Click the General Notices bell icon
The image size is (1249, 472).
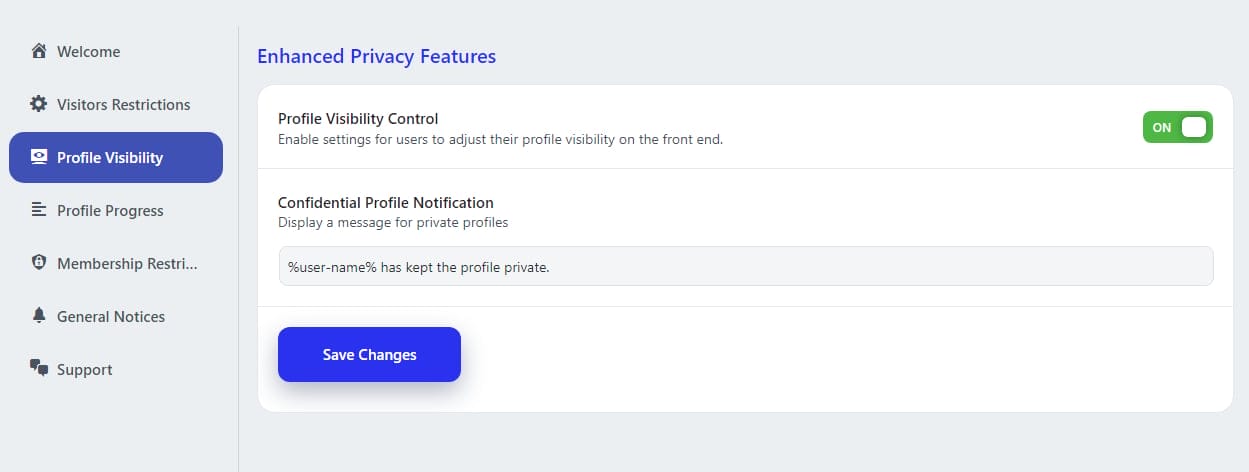[x=39, y=316]
